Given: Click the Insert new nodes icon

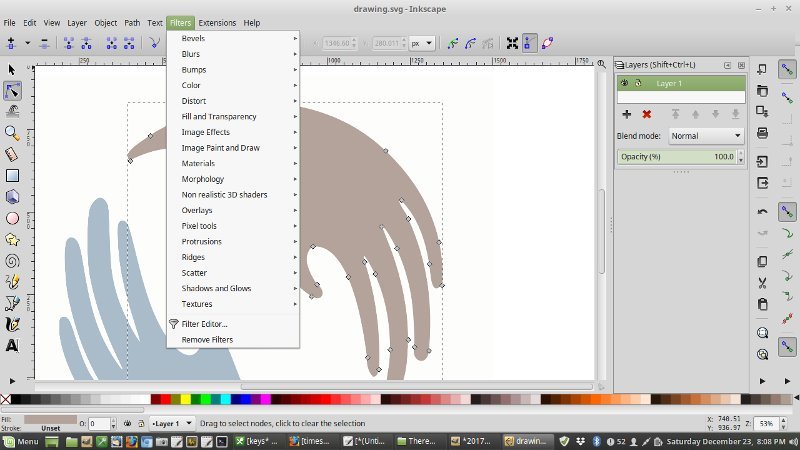Looking at the screenshot, I should [11, 43].
